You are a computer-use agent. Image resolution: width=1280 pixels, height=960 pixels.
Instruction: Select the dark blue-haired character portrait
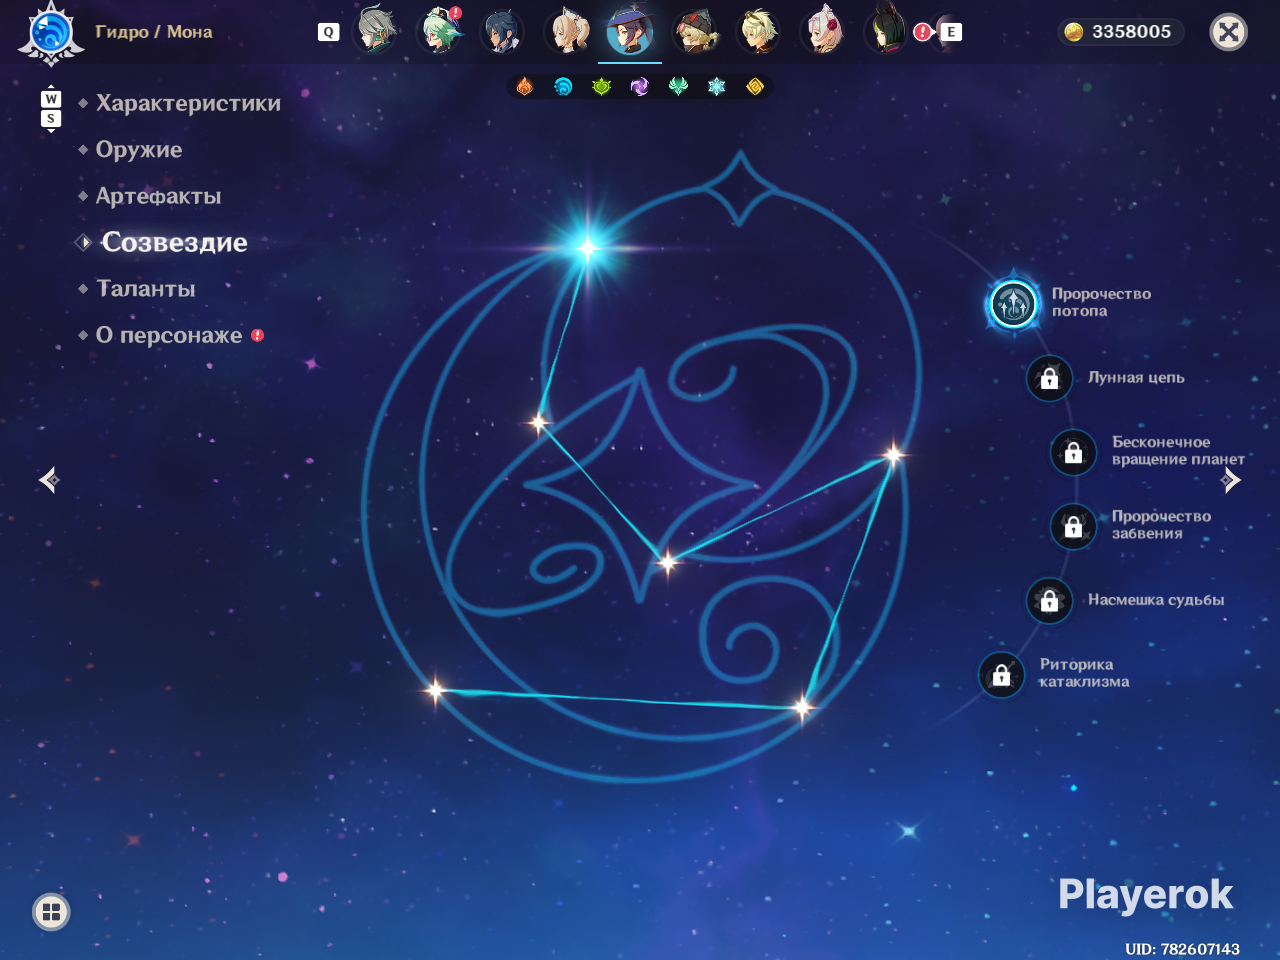coord(501,31)
